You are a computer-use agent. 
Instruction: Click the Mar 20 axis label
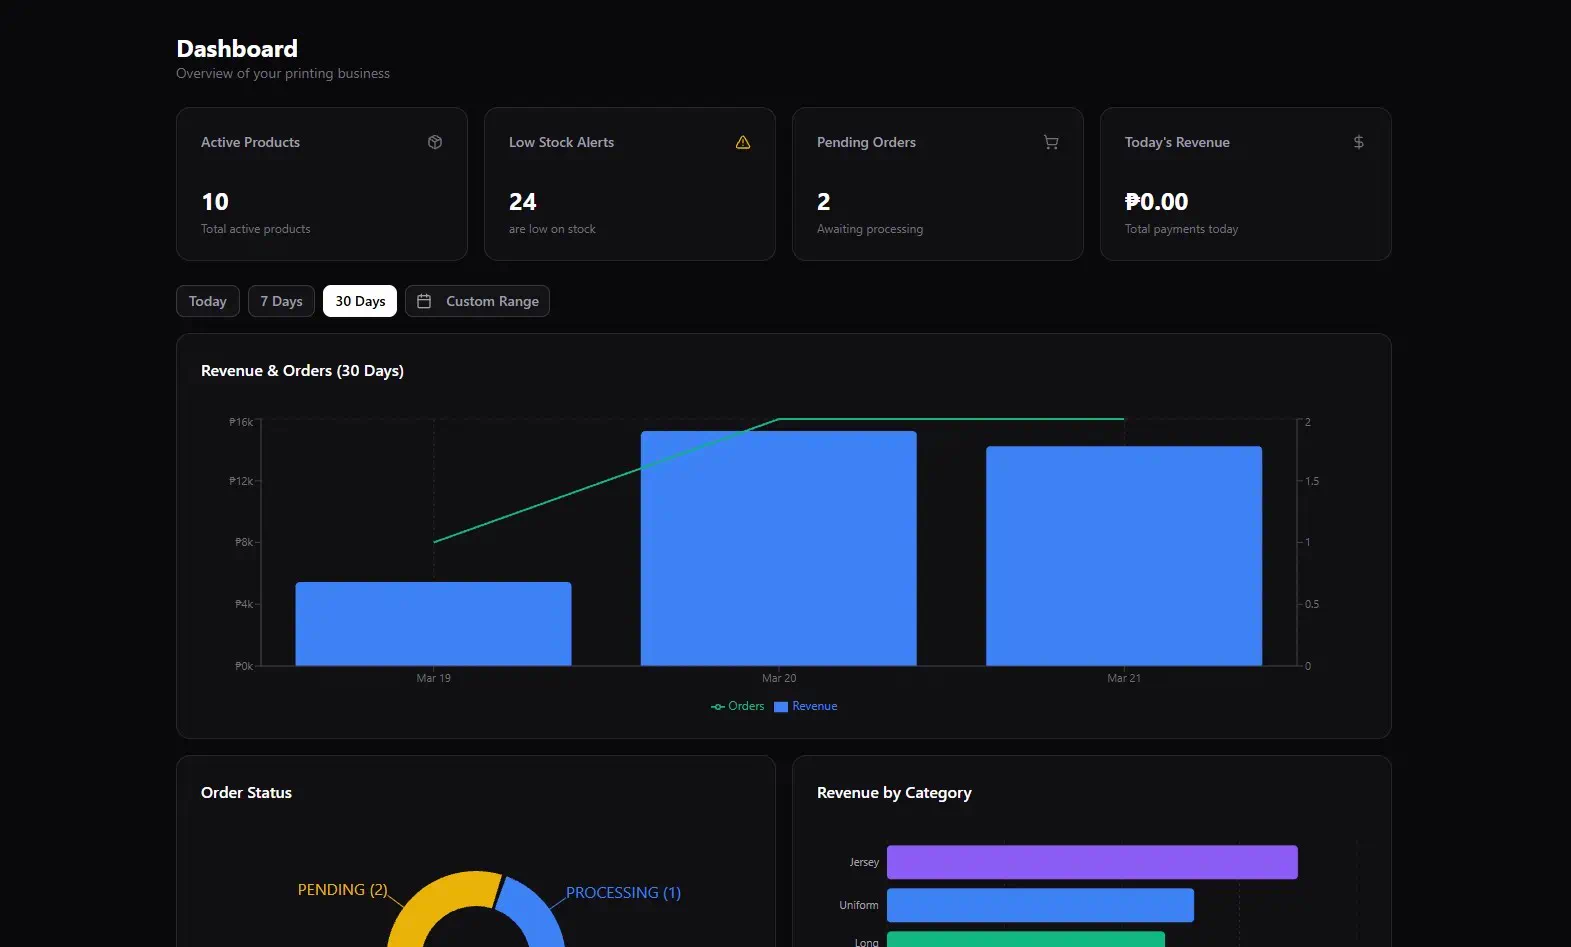(x=779, y=678)
